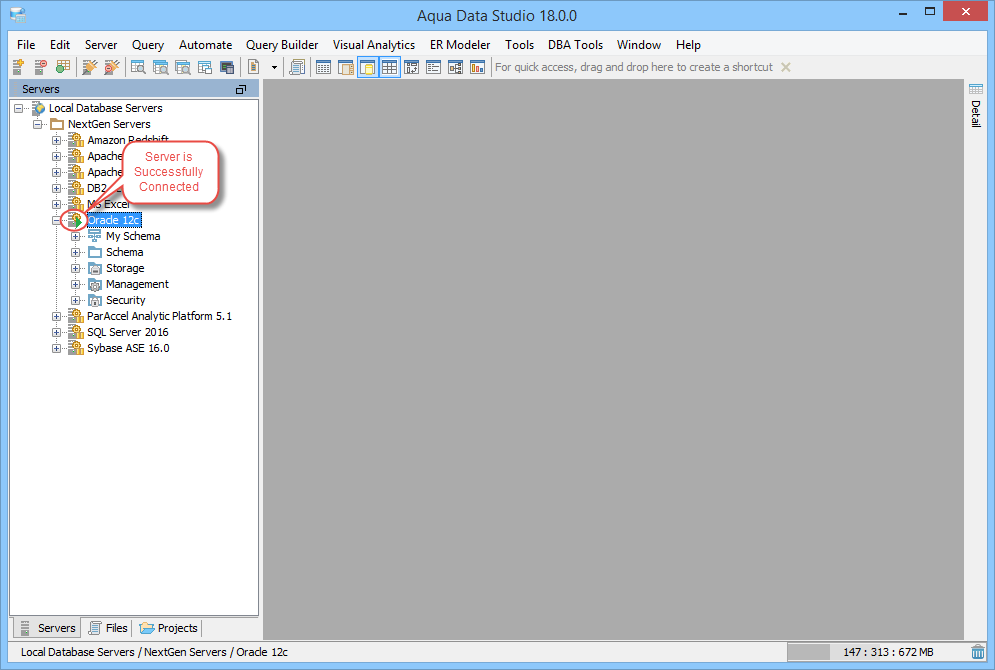Viewport: 995px width, 670px height.
Task: Click the table icon above the Detail label
Action: 975,89
